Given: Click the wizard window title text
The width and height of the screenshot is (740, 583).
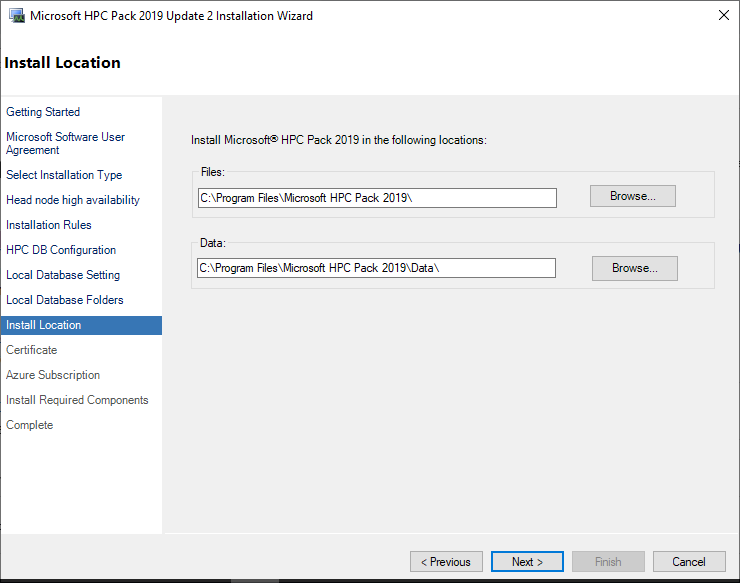Looking at the screenshot, I should click(171, 16).
